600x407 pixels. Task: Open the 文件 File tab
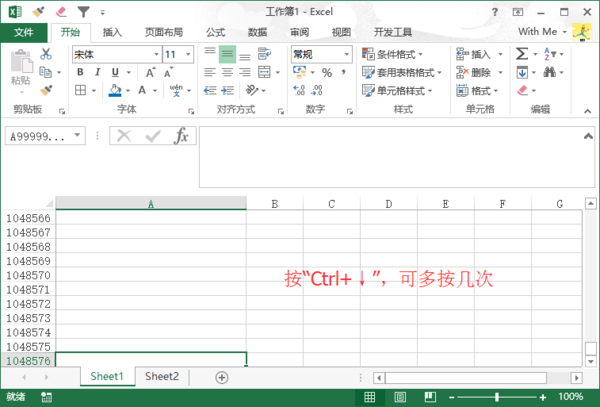click(24, 33)
